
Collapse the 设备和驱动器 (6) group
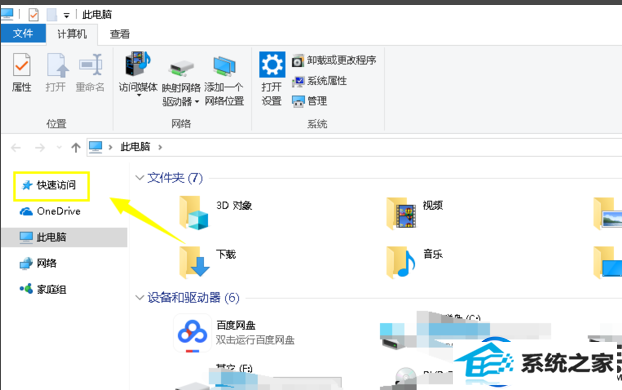[139, 298]
